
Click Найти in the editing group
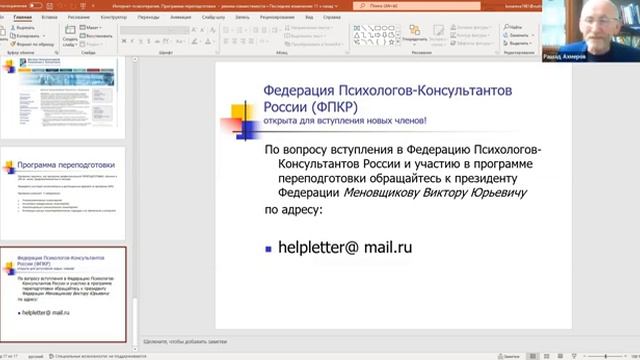(x=513, y=27)
